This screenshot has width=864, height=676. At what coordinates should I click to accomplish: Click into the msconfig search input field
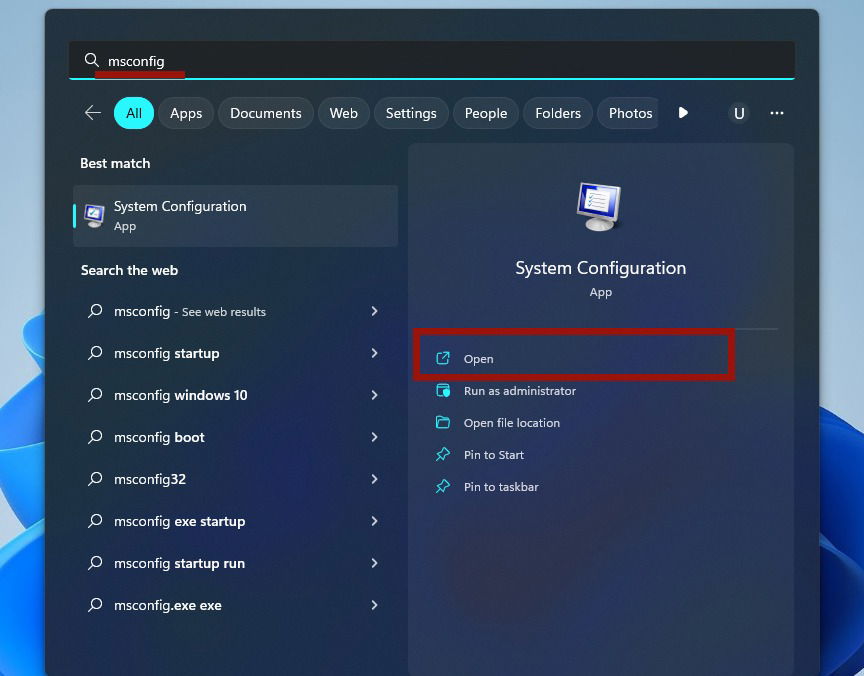click(x=432, y=60)
